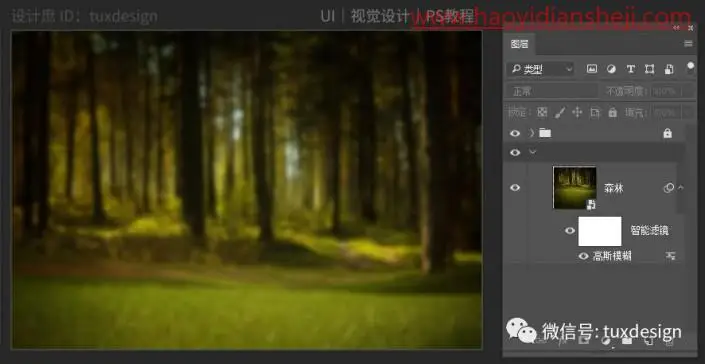
Task: Click the blurred forest canvas image
Action: [x=247, y=189]
